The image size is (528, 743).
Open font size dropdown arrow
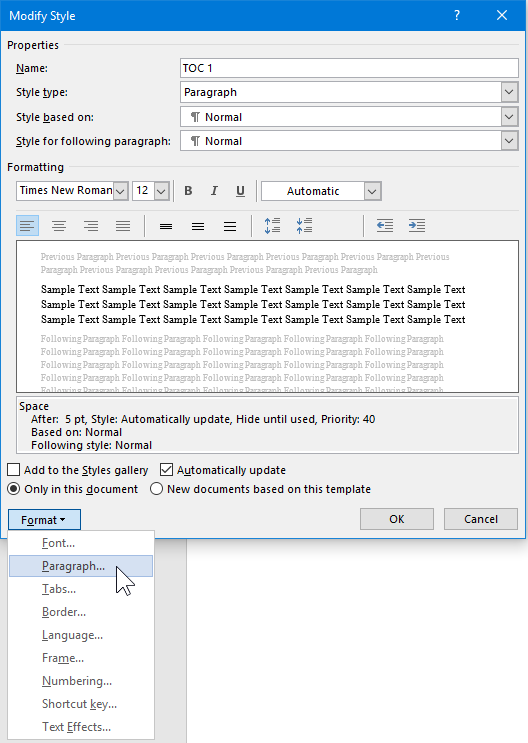coord(161,191)
